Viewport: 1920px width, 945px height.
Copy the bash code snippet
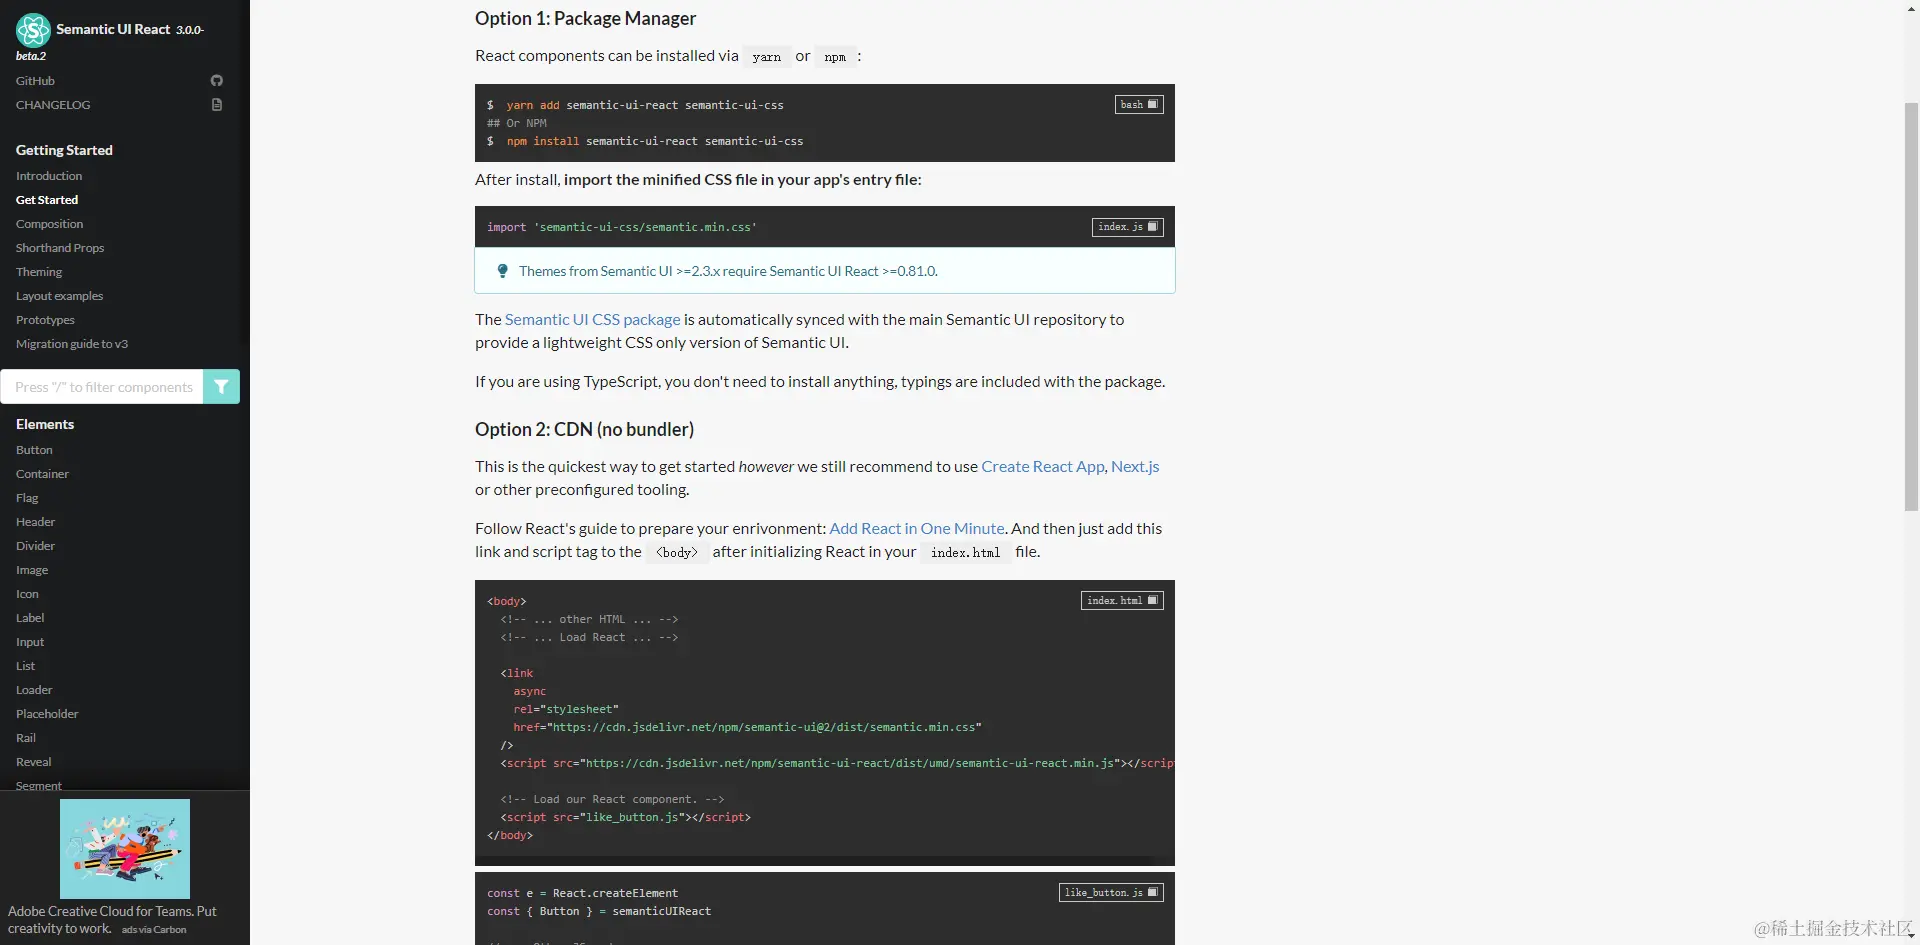click(x=1139, y=105)
